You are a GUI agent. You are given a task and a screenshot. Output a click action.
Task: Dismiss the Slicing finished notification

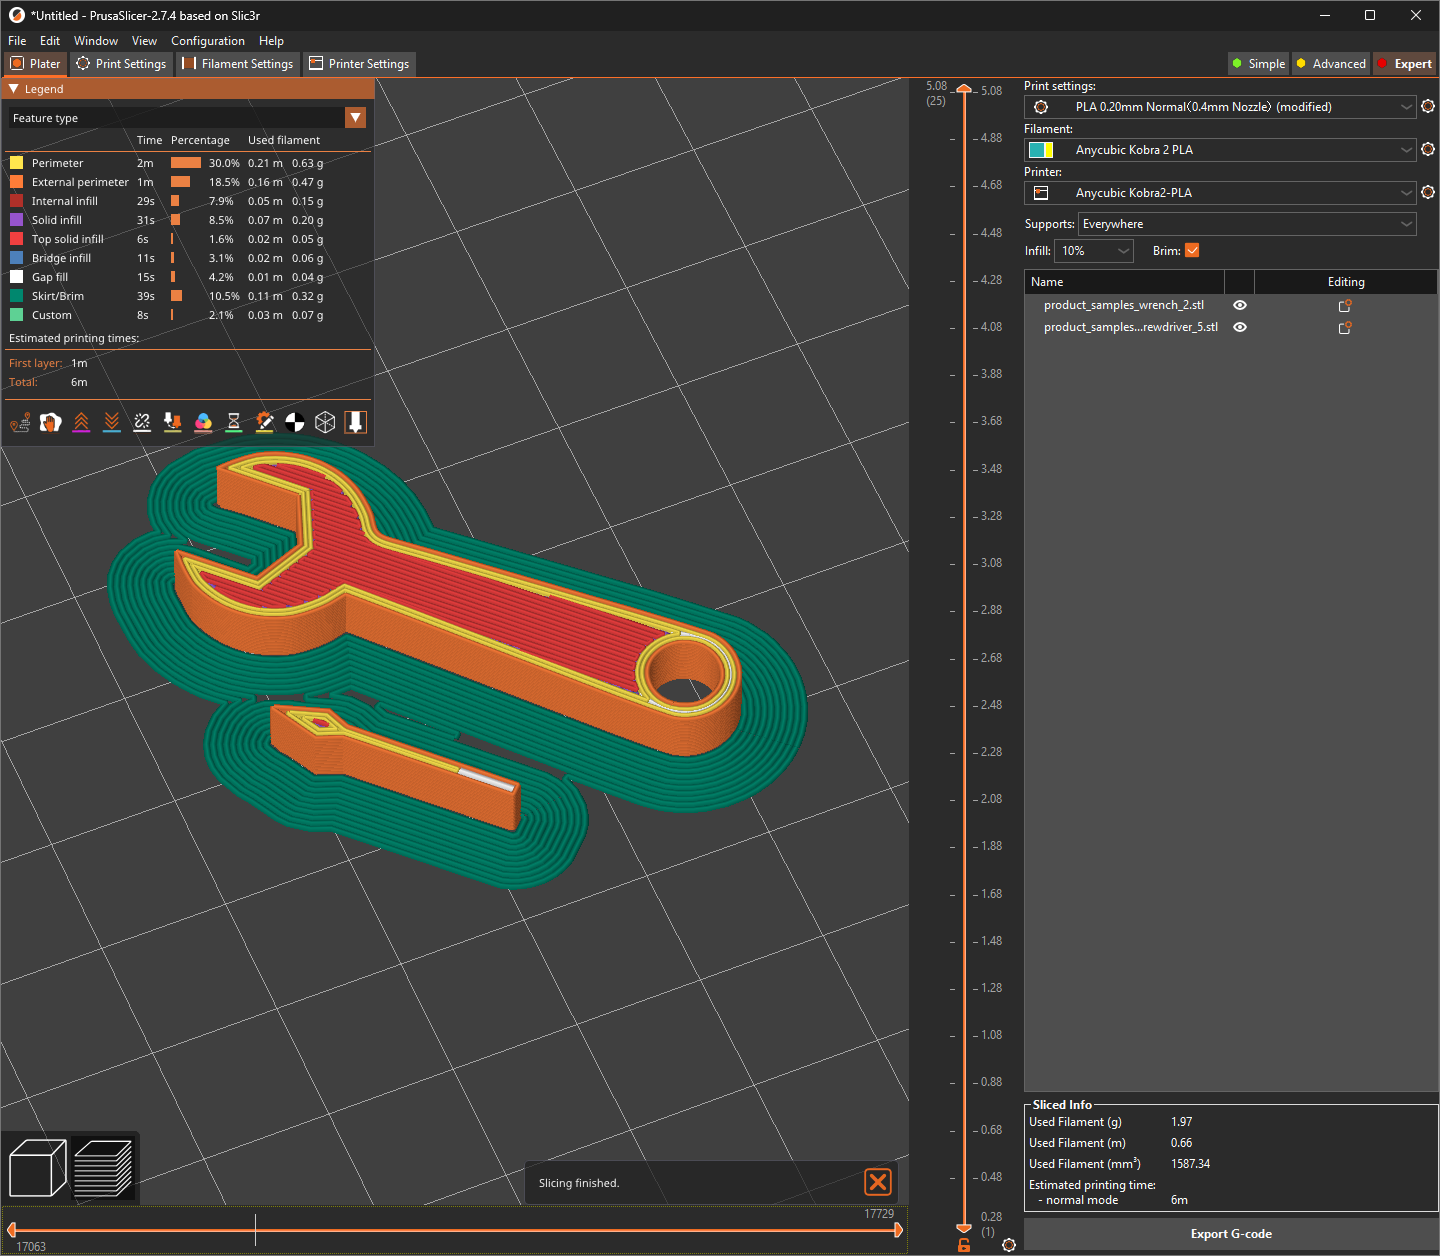[878, 1182]
